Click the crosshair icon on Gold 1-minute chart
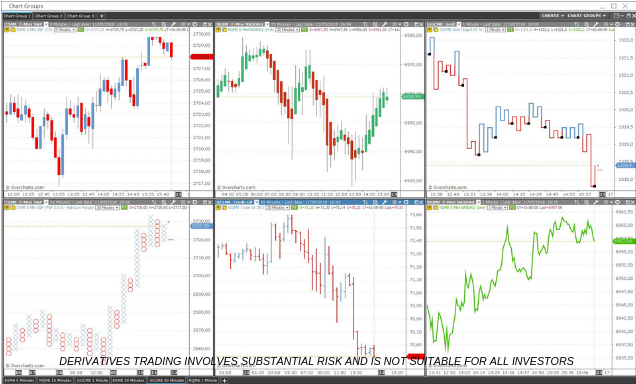This screenshot has width=636, height=384. click(x=618, y=24)
